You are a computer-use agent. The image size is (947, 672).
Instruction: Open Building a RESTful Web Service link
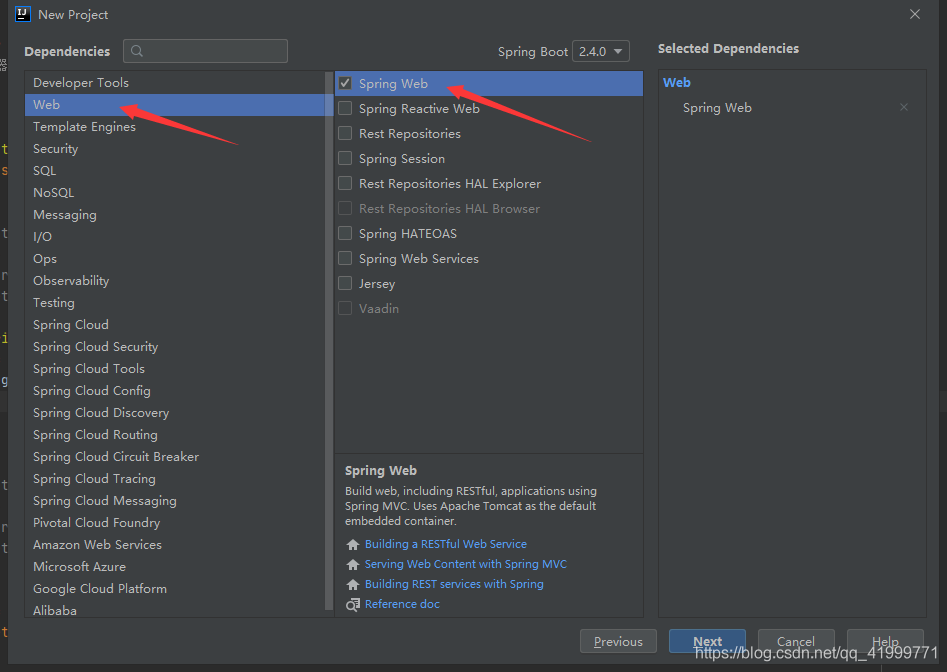click(x=446, y=545)
